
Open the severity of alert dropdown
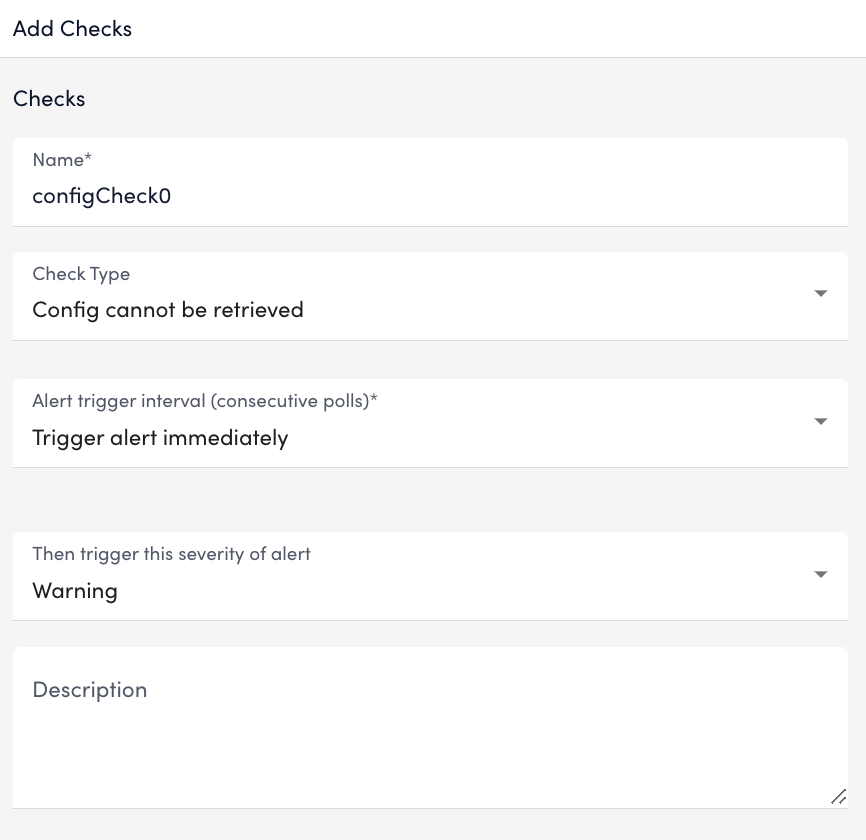430,576
